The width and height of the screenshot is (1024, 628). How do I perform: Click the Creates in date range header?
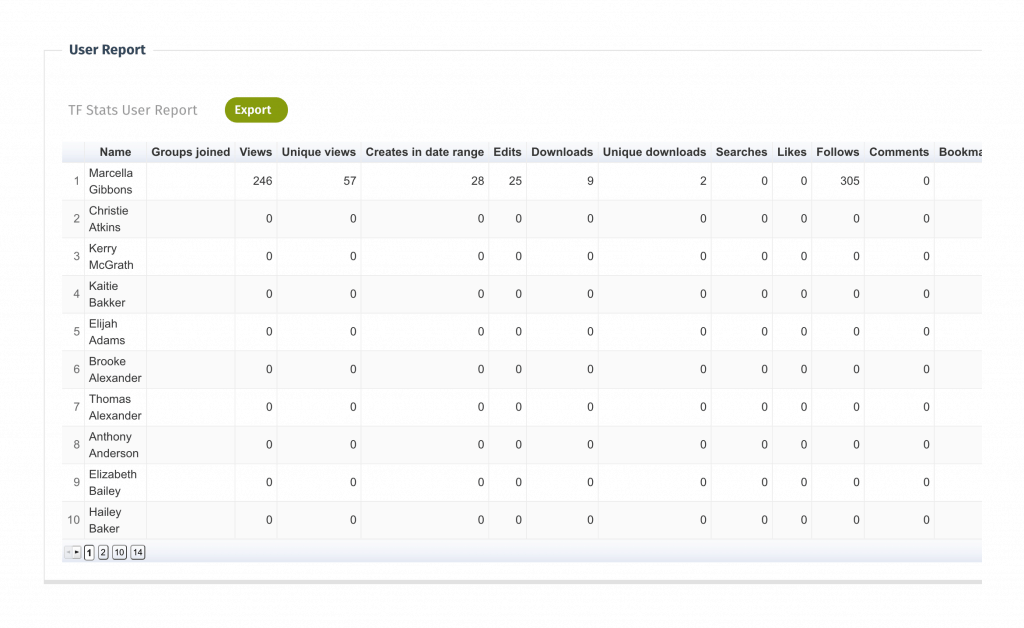[x=424, y=152]
